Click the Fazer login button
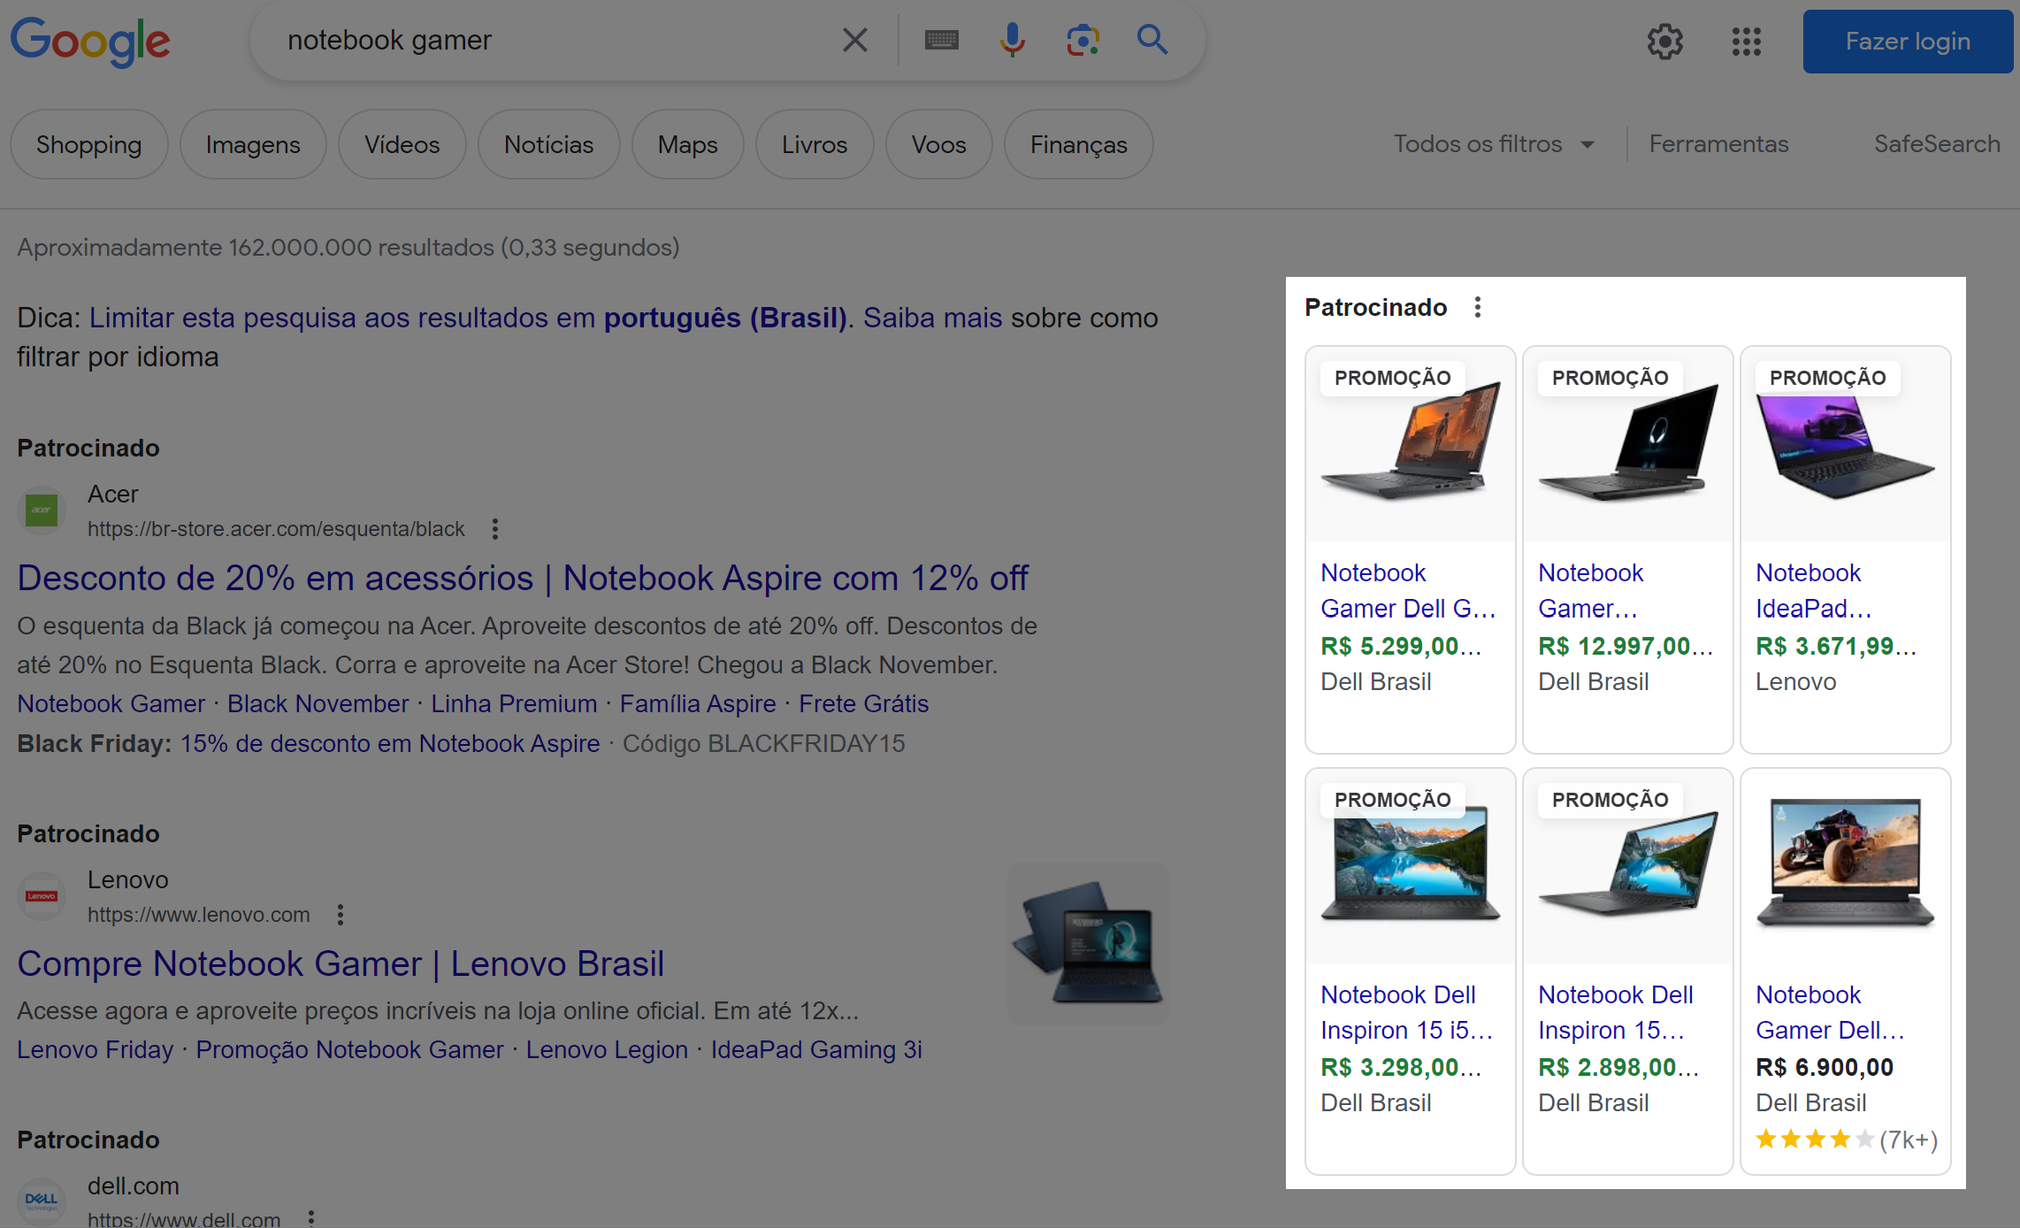Screen dimensions: 2020x1228 (x=1906, y=41)
